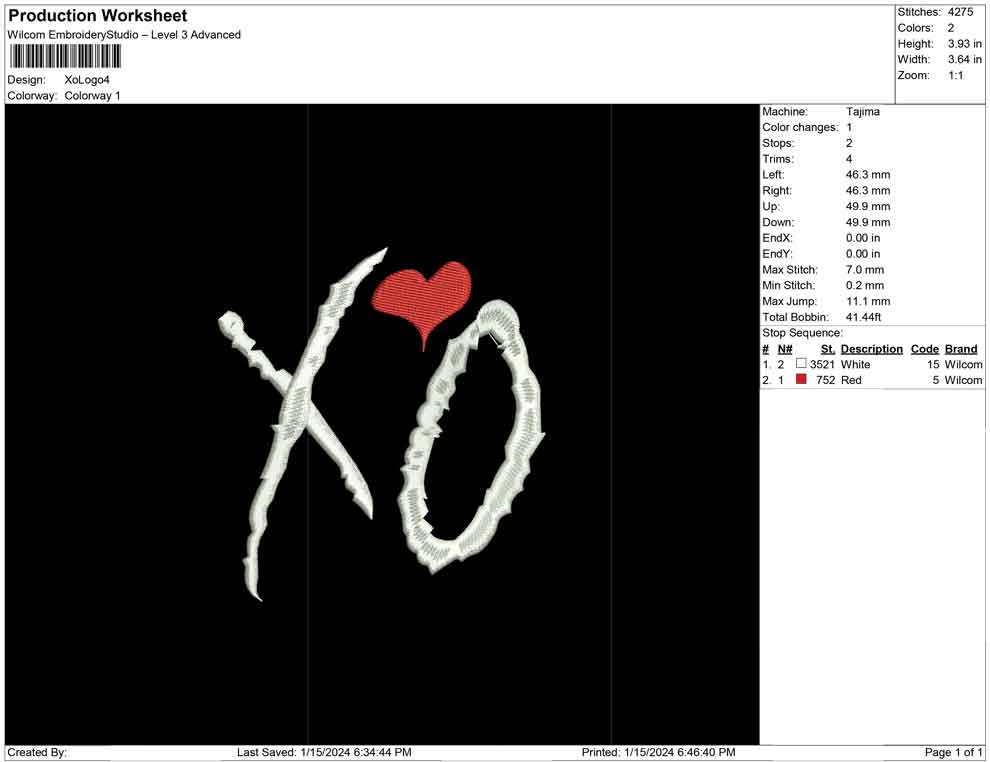Click the white O letter embroidery

point(472,436)
